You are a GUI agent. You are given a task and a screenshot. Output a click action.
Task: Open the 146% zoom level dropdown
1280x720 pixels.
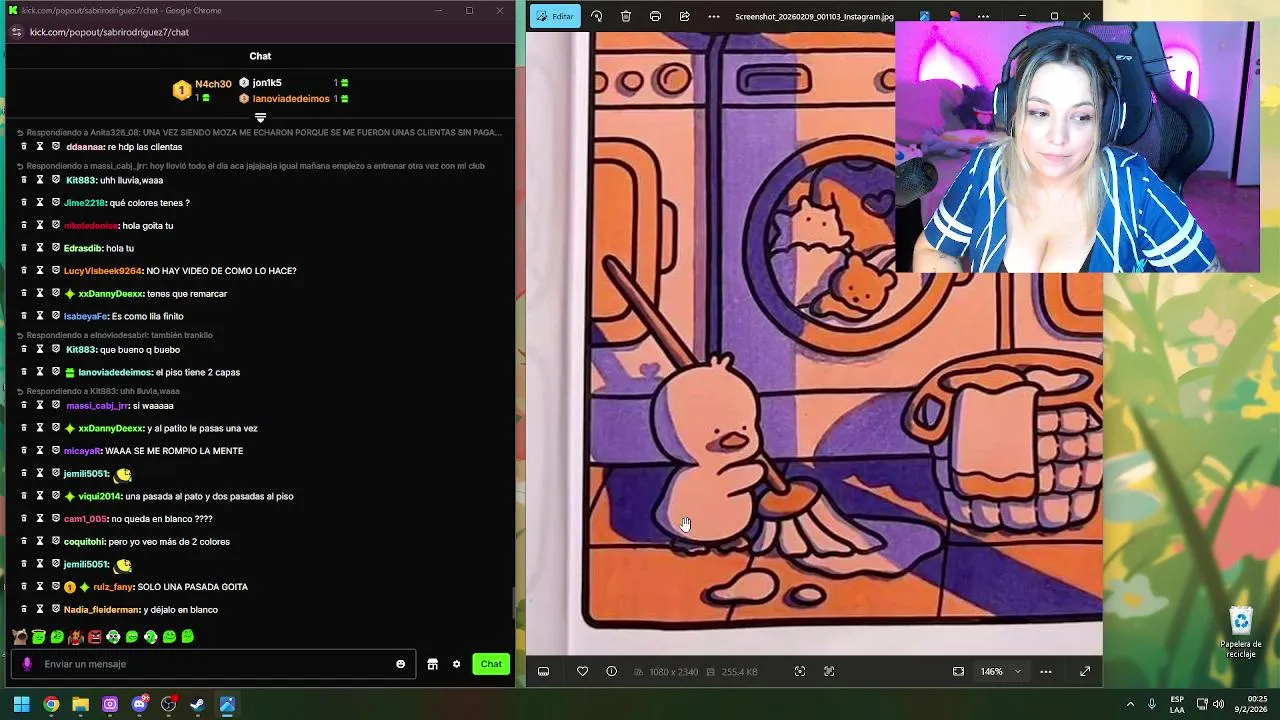[1000, 671]
